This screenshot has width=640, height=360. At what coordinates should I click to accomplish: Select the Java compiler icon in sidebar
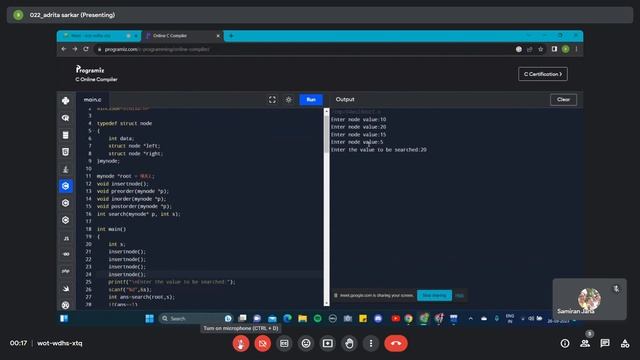tap(65, 169)
